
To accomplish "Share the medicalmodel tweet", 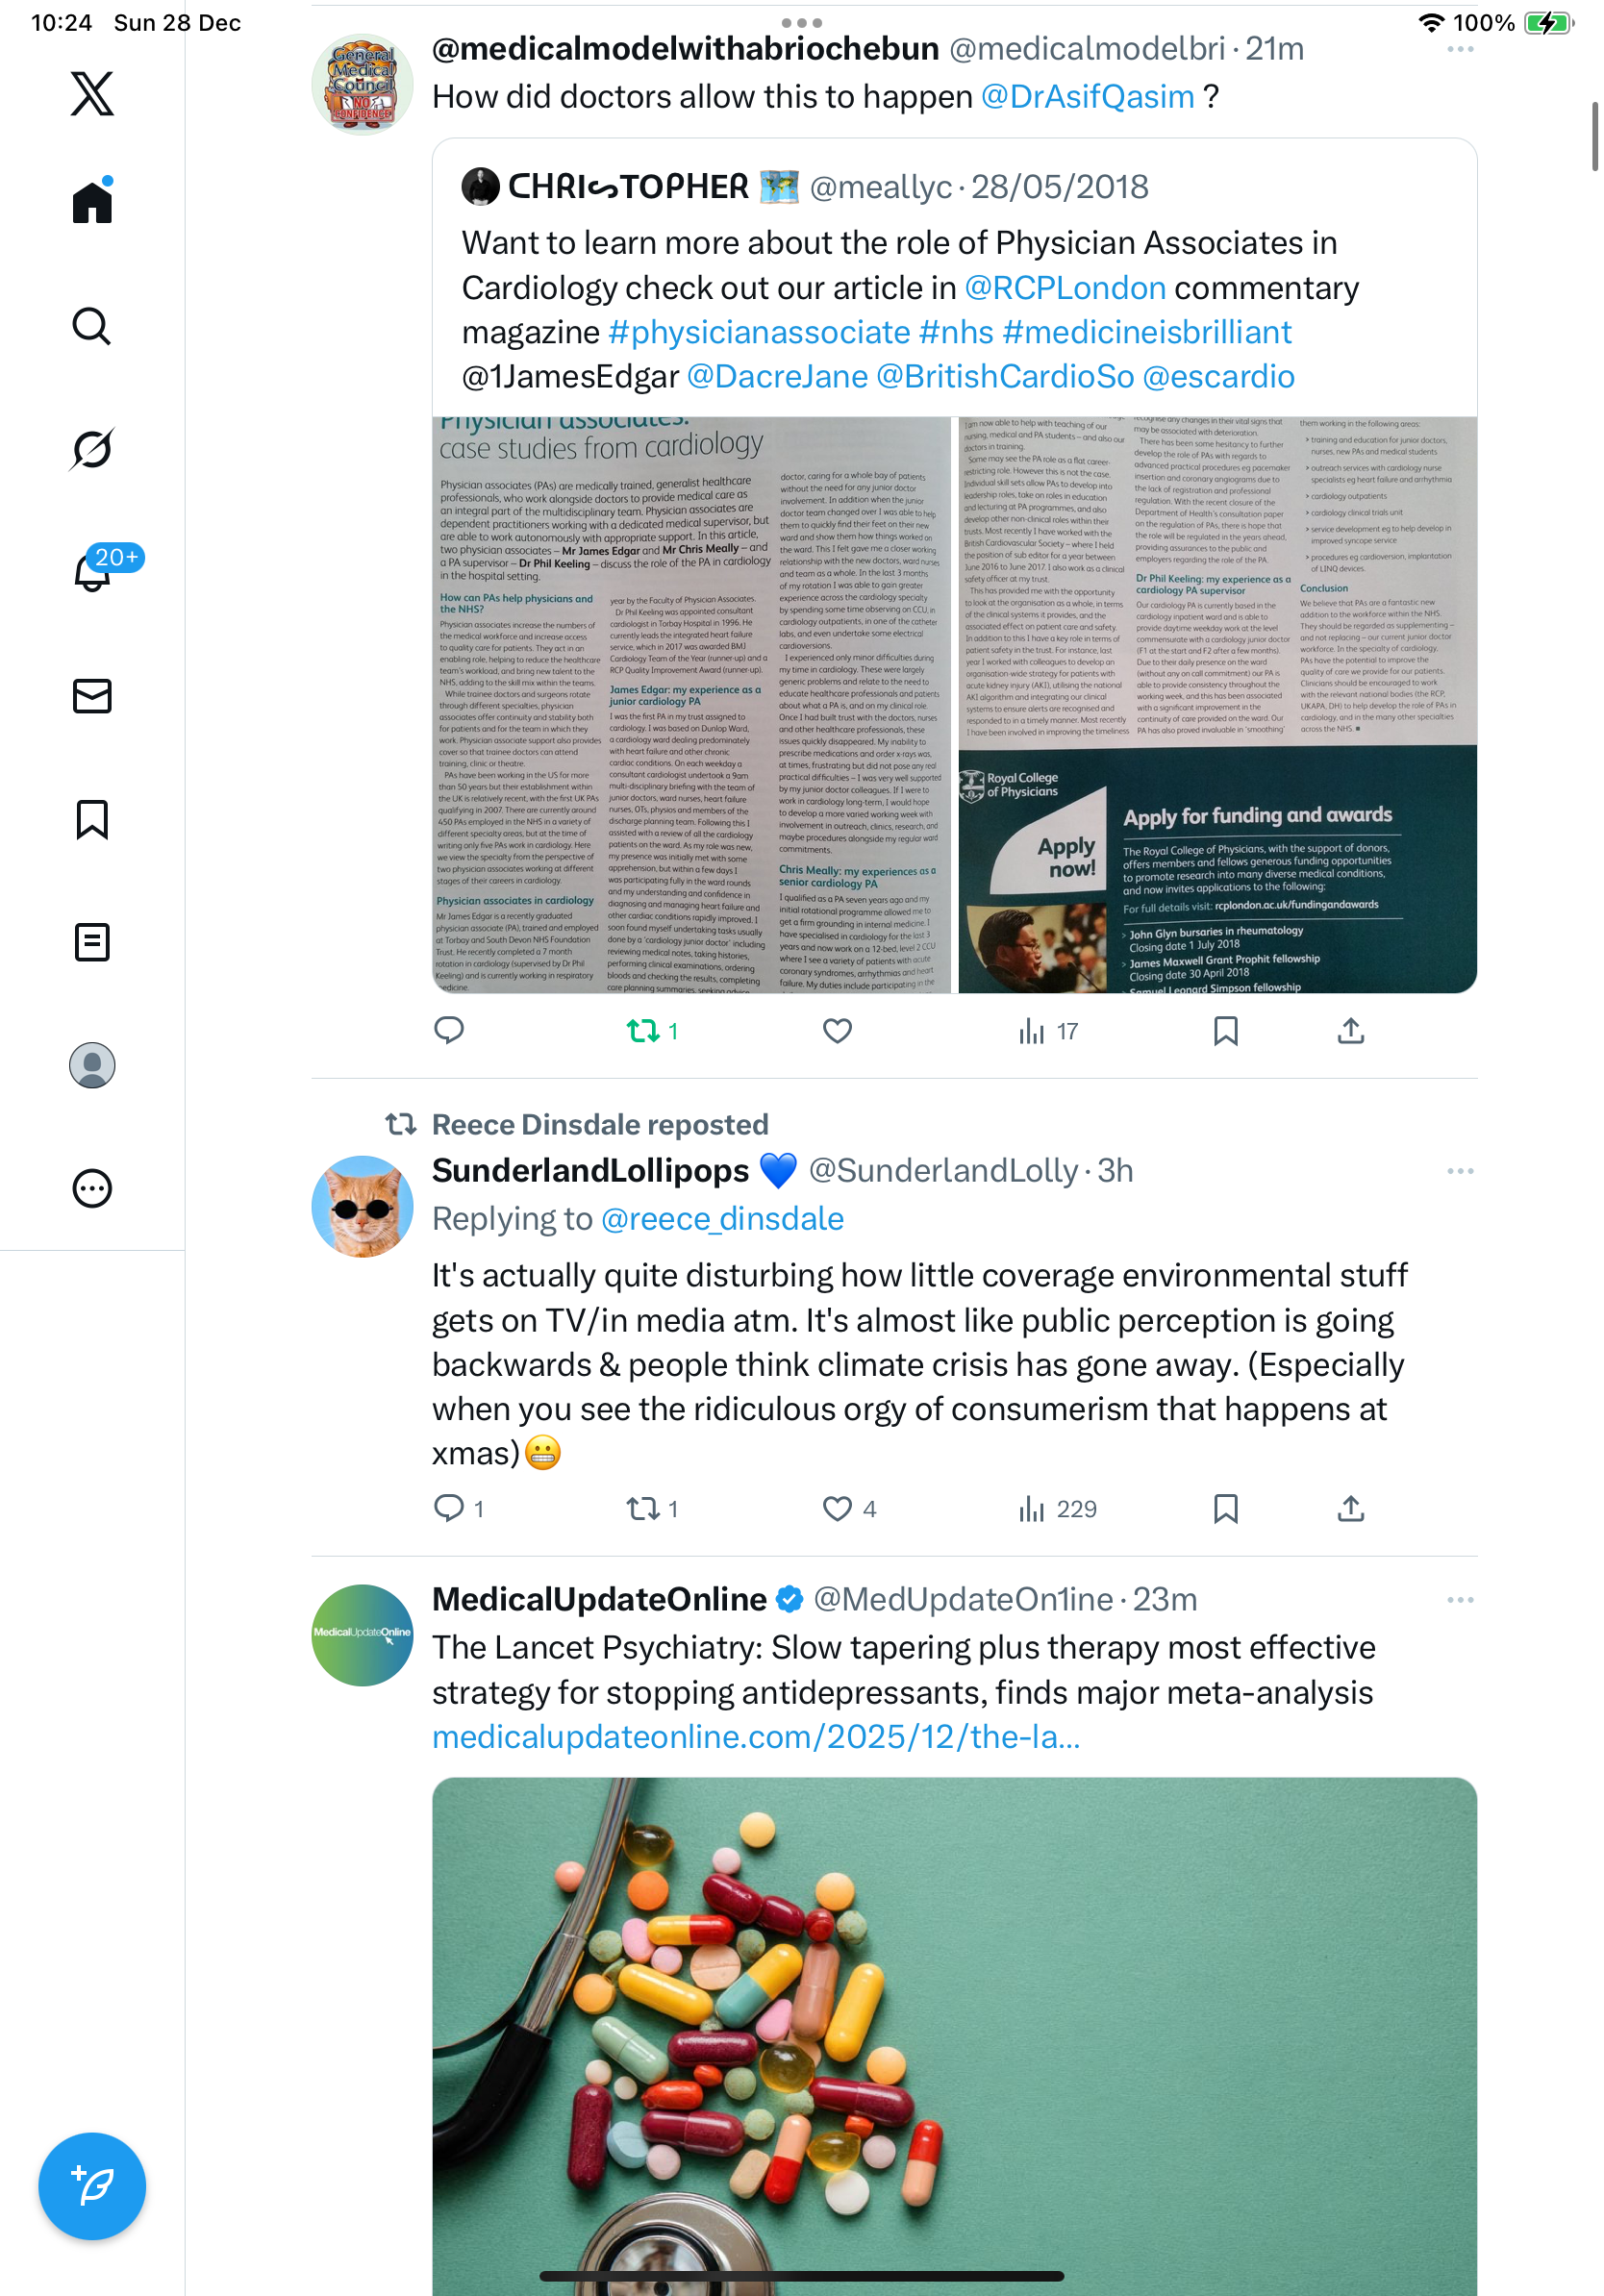I will click(x=1350, y=1030).
